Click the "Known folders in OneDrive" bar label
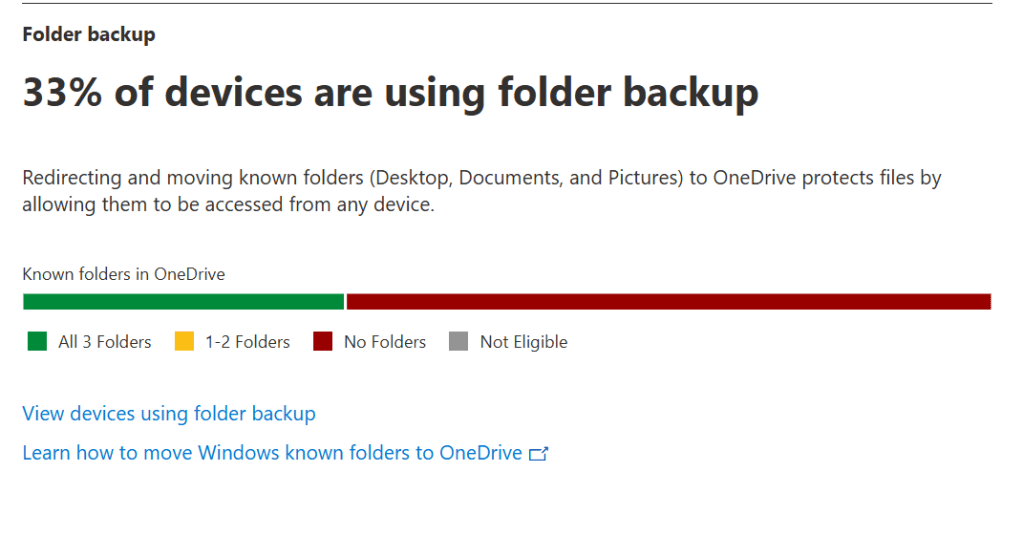Image resolution: width=1023 pixels, height=536 pixels. click(x=124, y=274)
